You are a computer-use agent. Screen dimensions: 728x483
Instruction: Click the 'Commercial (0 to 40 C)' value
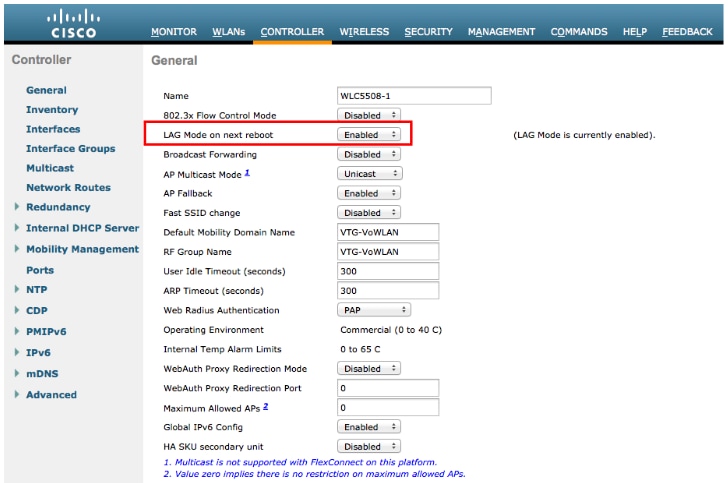(391, 330)
